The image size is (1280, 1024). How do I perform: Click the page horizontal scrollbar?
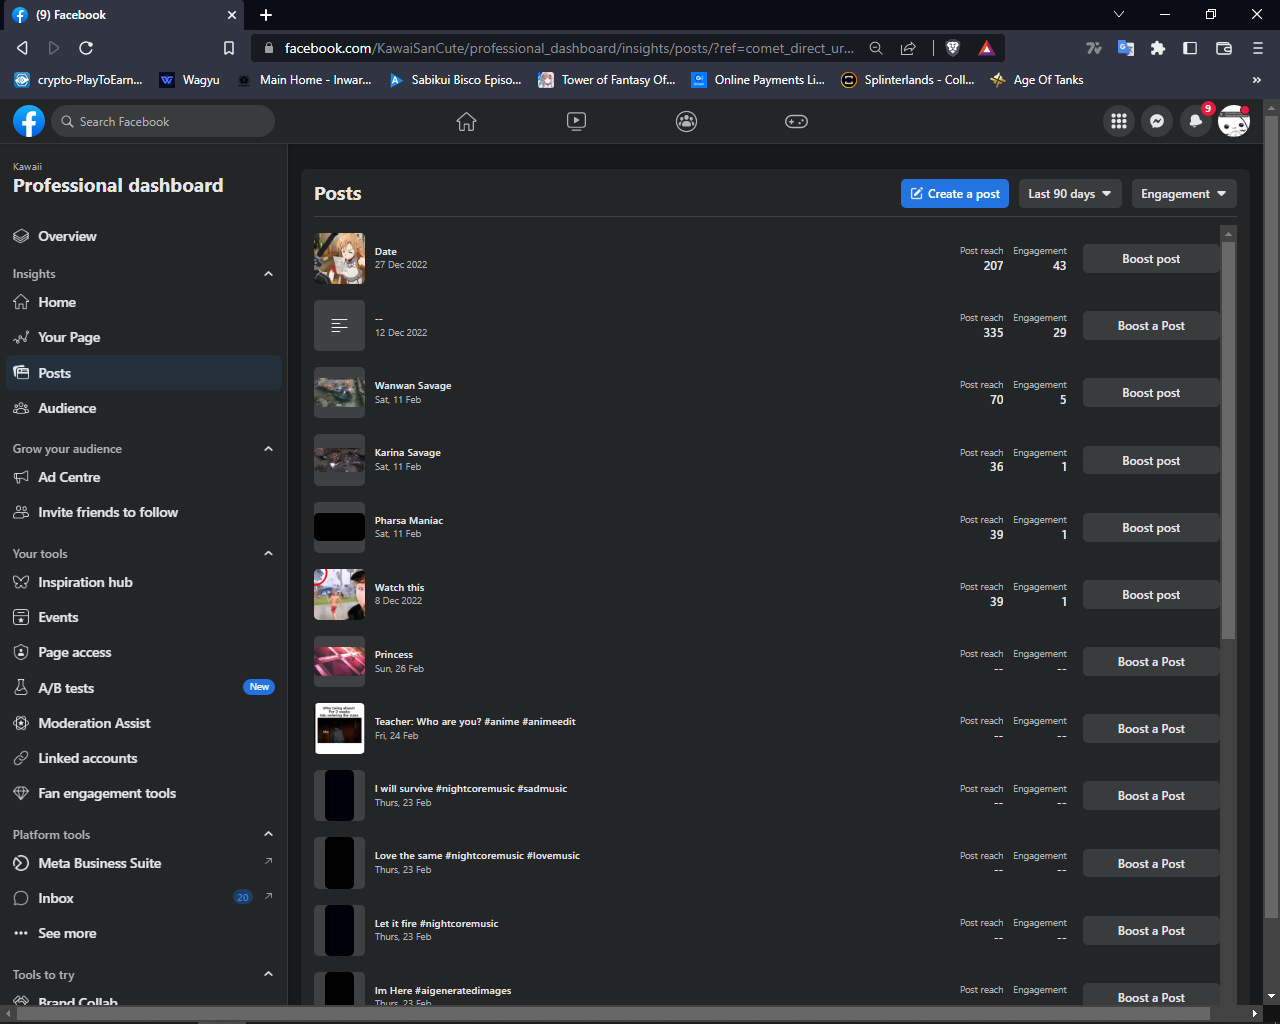click(x=614, y=1014)
